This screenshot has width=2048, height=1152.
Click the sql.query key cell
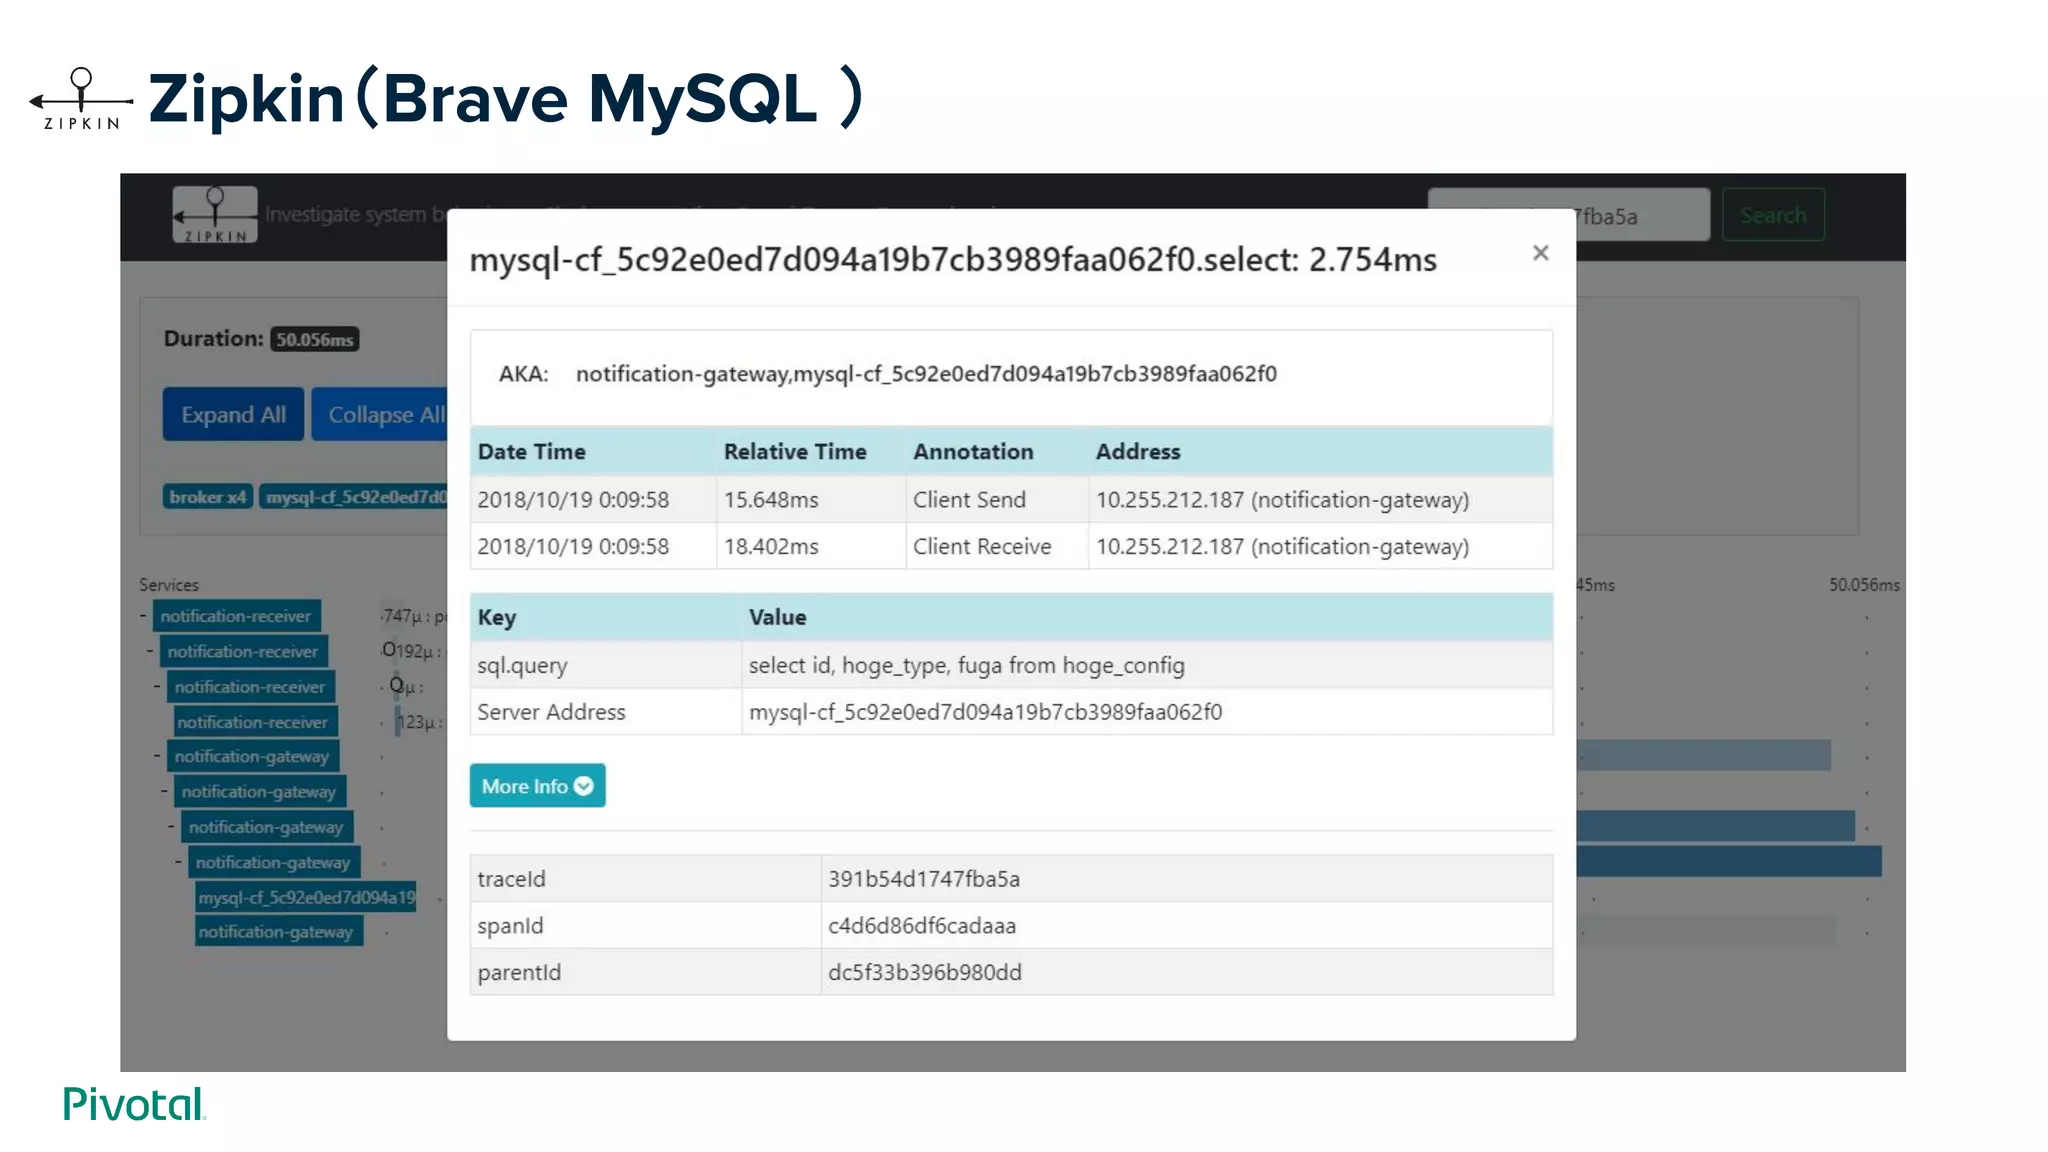point(606,665)
